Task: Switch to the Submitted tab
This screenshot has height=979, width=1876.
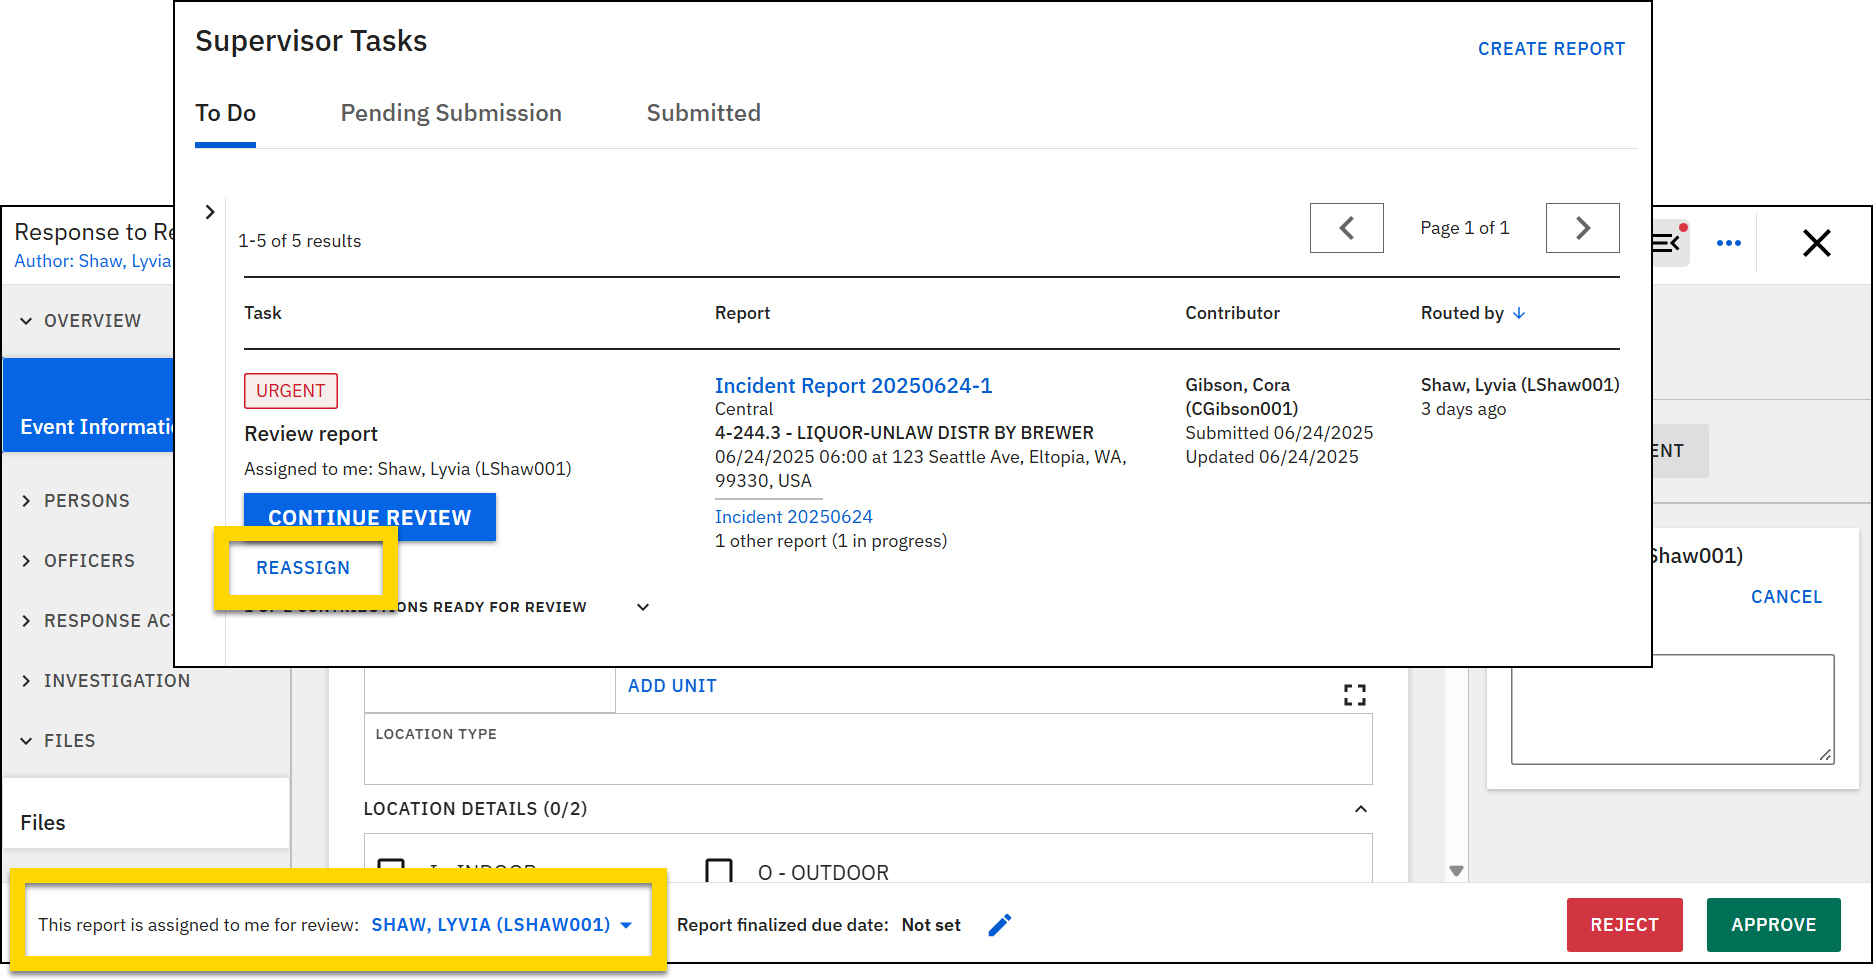Action: 703,113
